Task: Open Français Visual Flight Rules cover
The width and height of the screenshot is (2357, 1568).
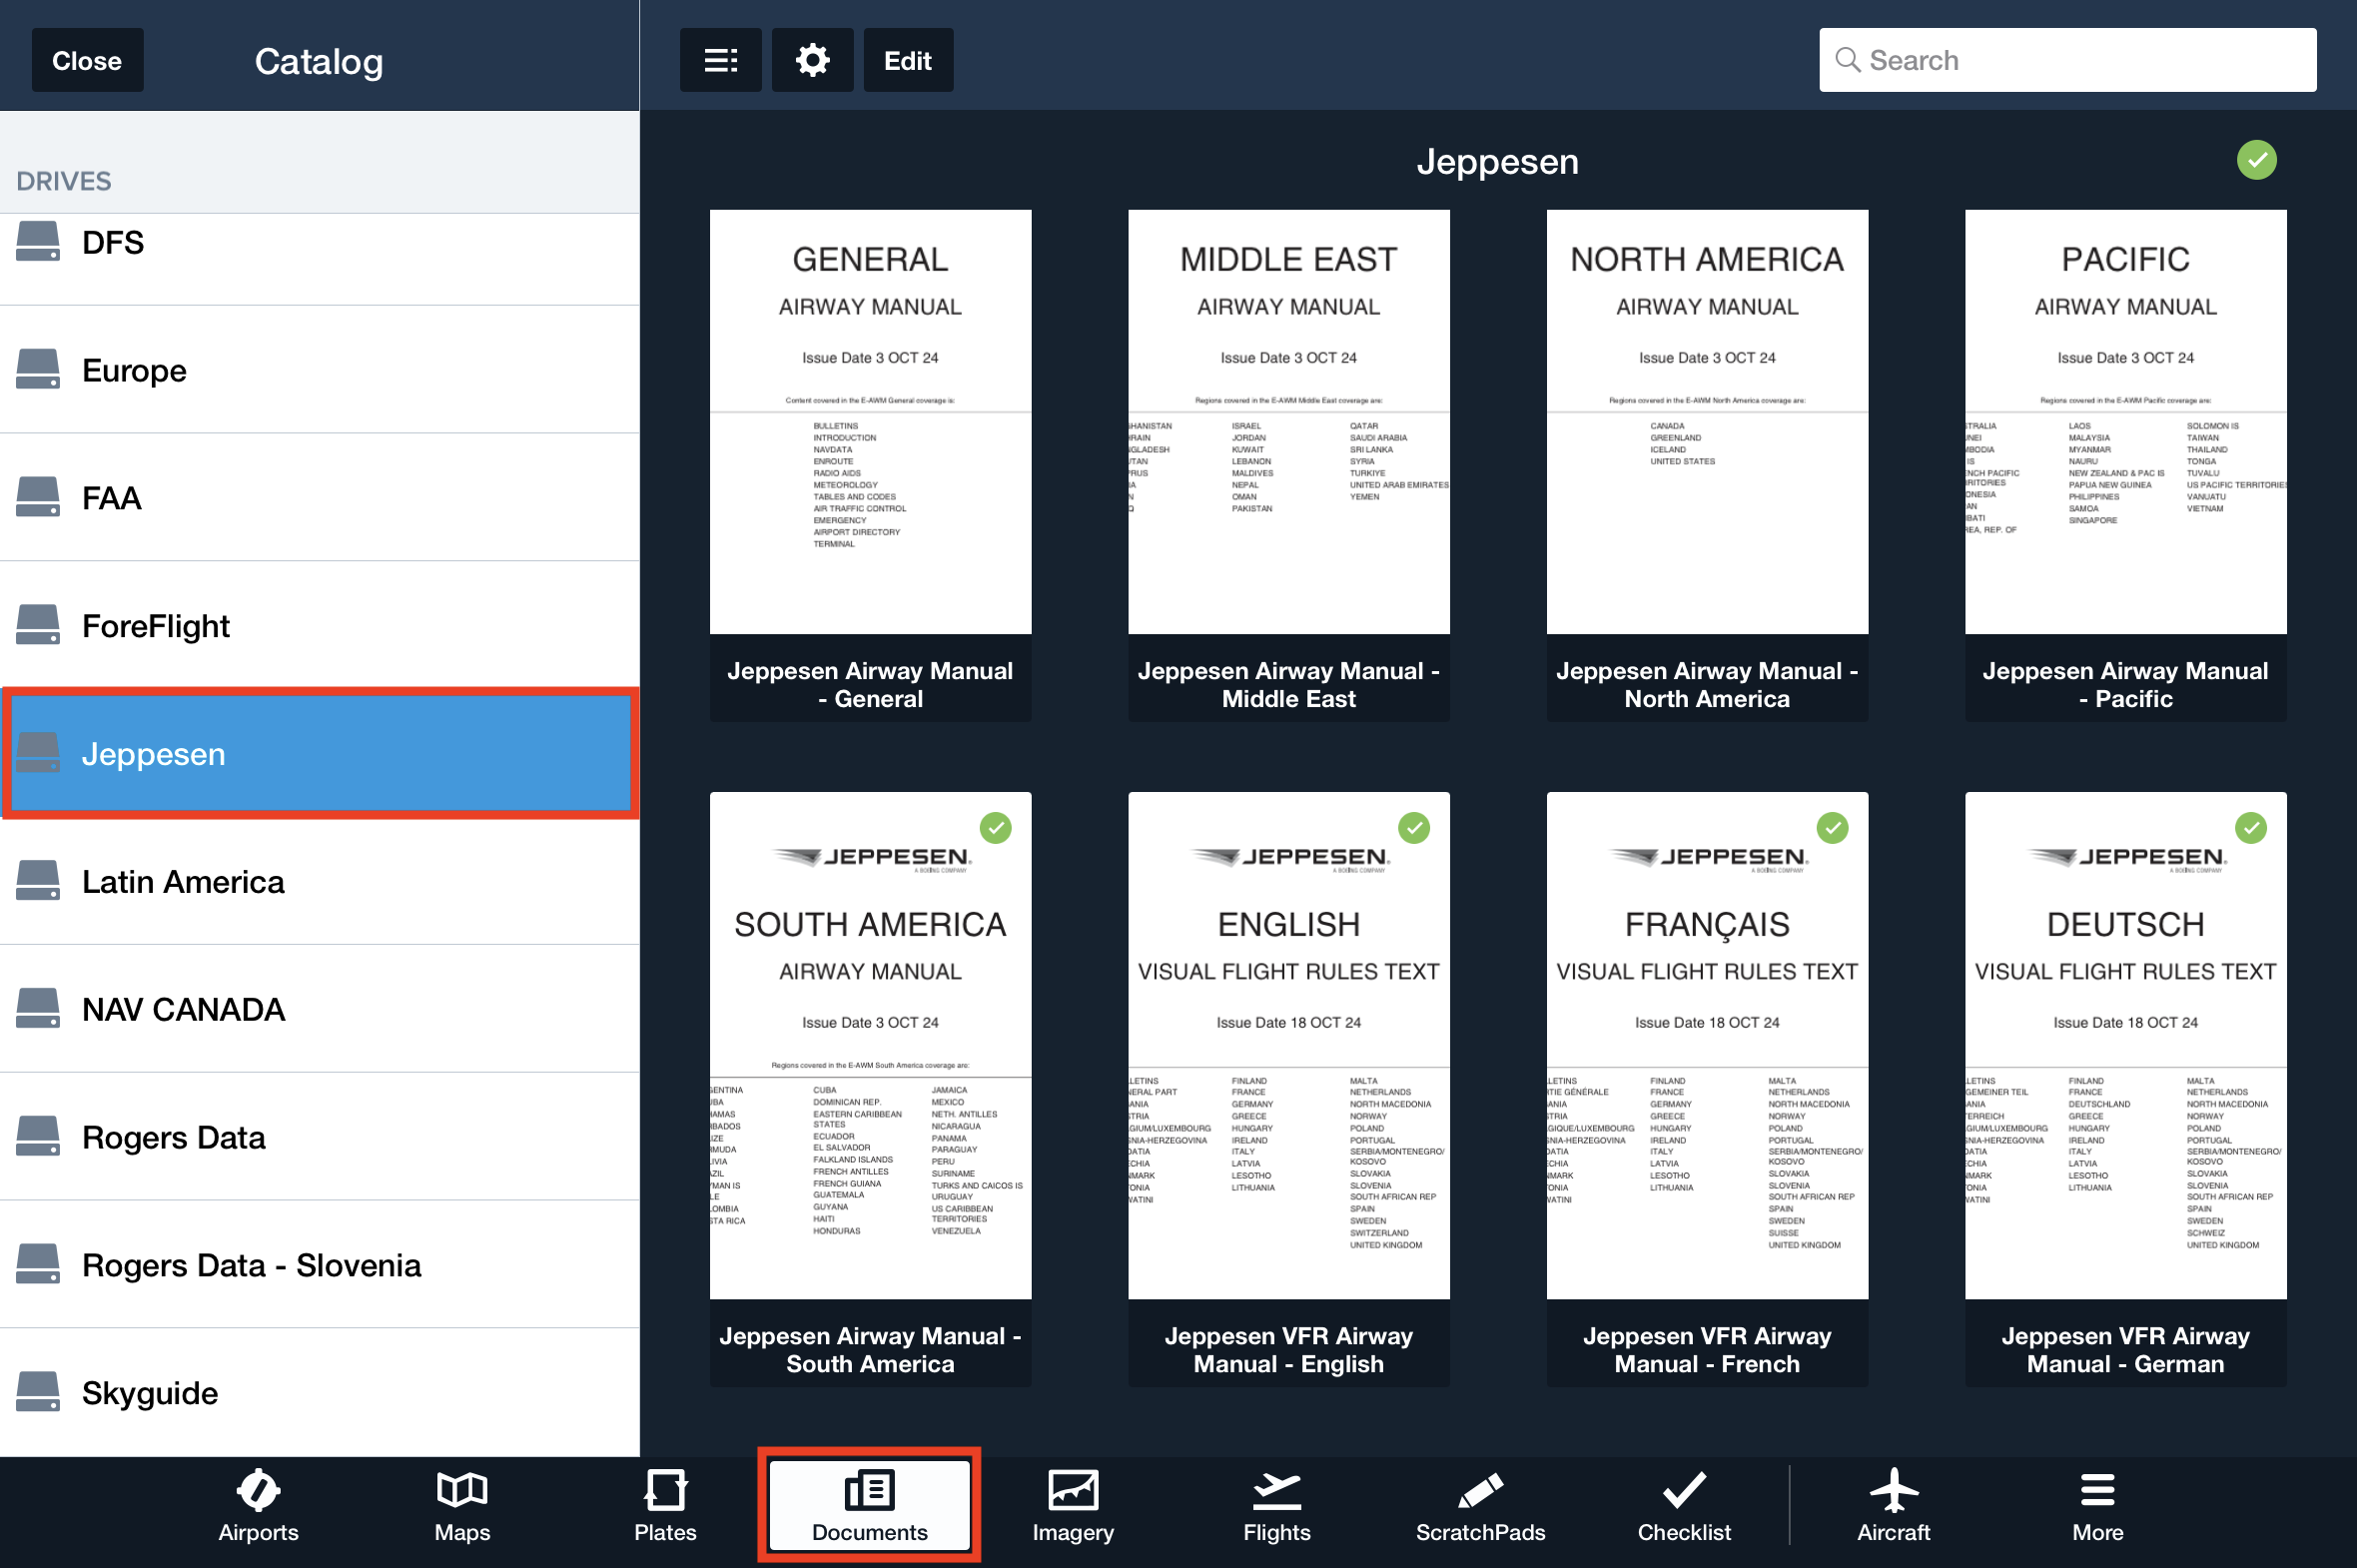Action: (1707, 1046)
